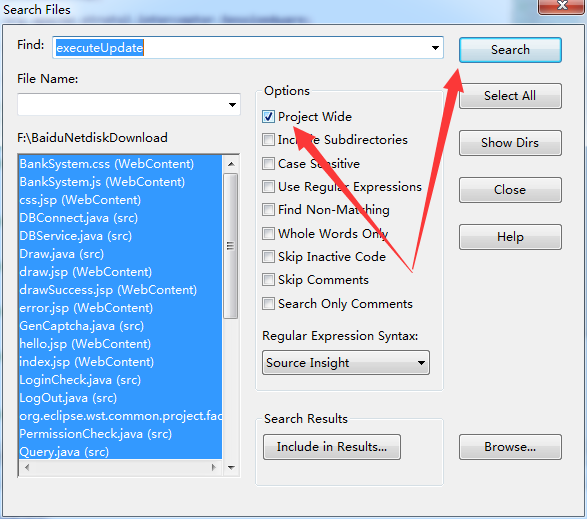587x519 pixels.
Task: Select index.jsp (WebContent) file
Action: point(120,362)
